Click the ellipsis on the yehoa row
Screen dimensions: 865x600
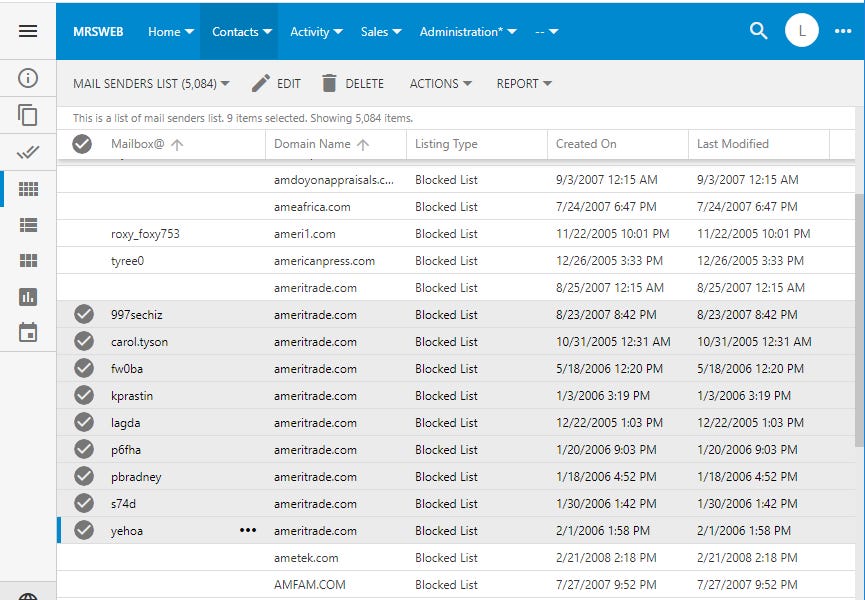tap(248, 530)
